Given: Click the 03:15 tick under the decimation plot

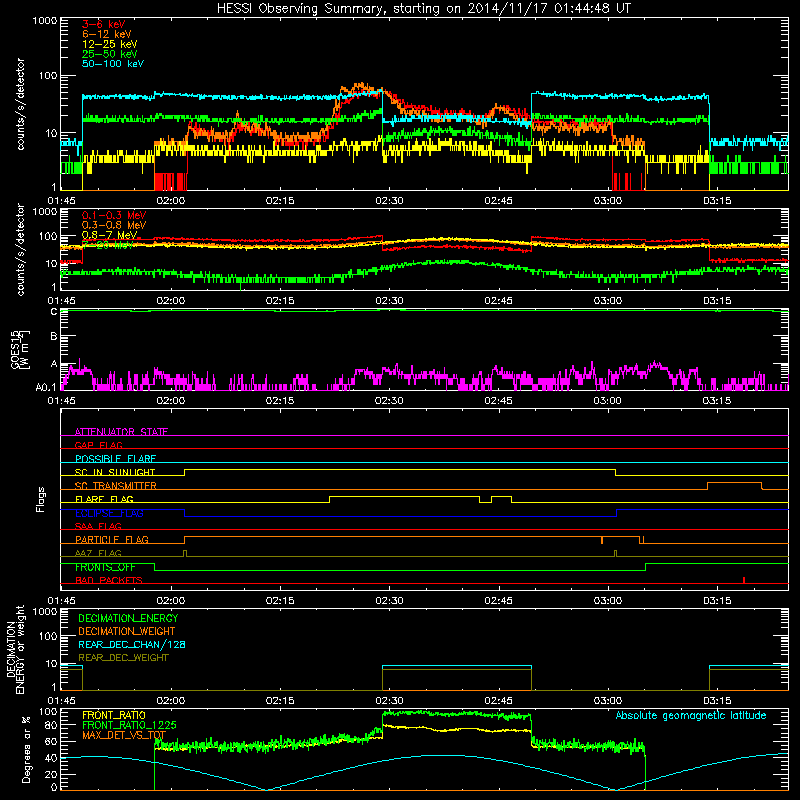Looking at the screenshot, I should click(717, 701).
